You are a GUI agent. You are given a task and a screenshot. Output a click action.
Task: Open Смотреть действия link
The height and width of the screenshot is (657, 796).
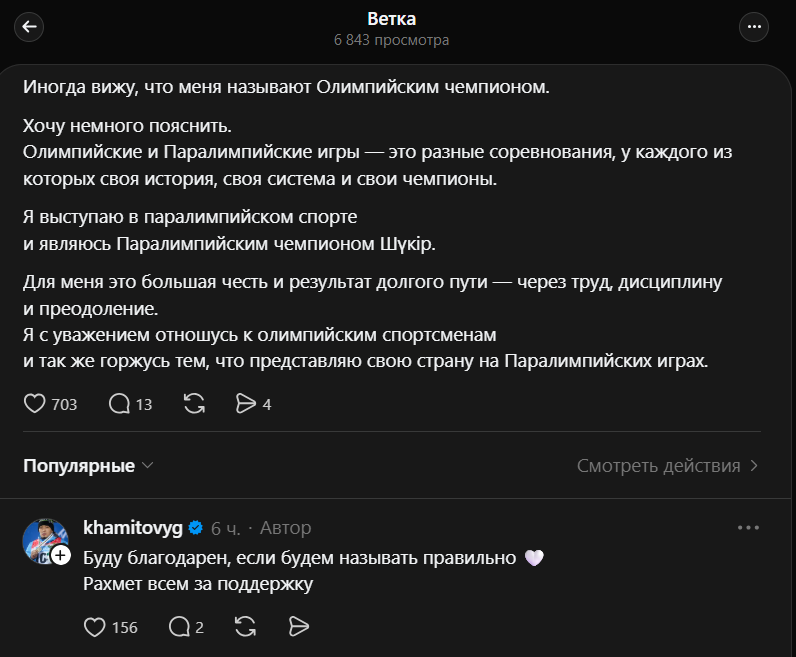[658, 466]
